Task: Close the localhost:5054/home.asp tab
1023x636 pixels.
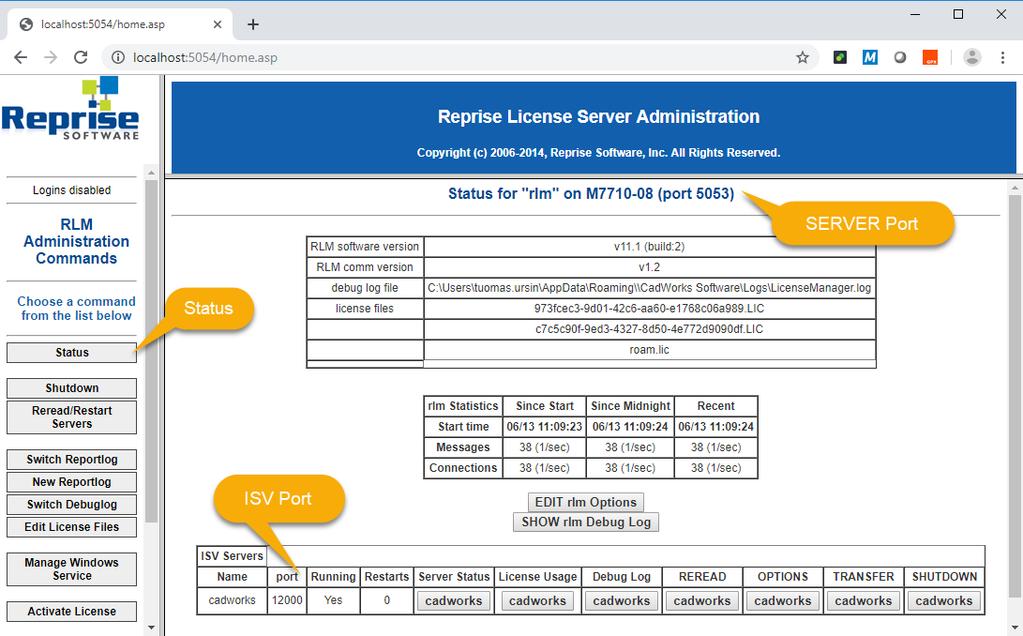Action: click(217, 24)
